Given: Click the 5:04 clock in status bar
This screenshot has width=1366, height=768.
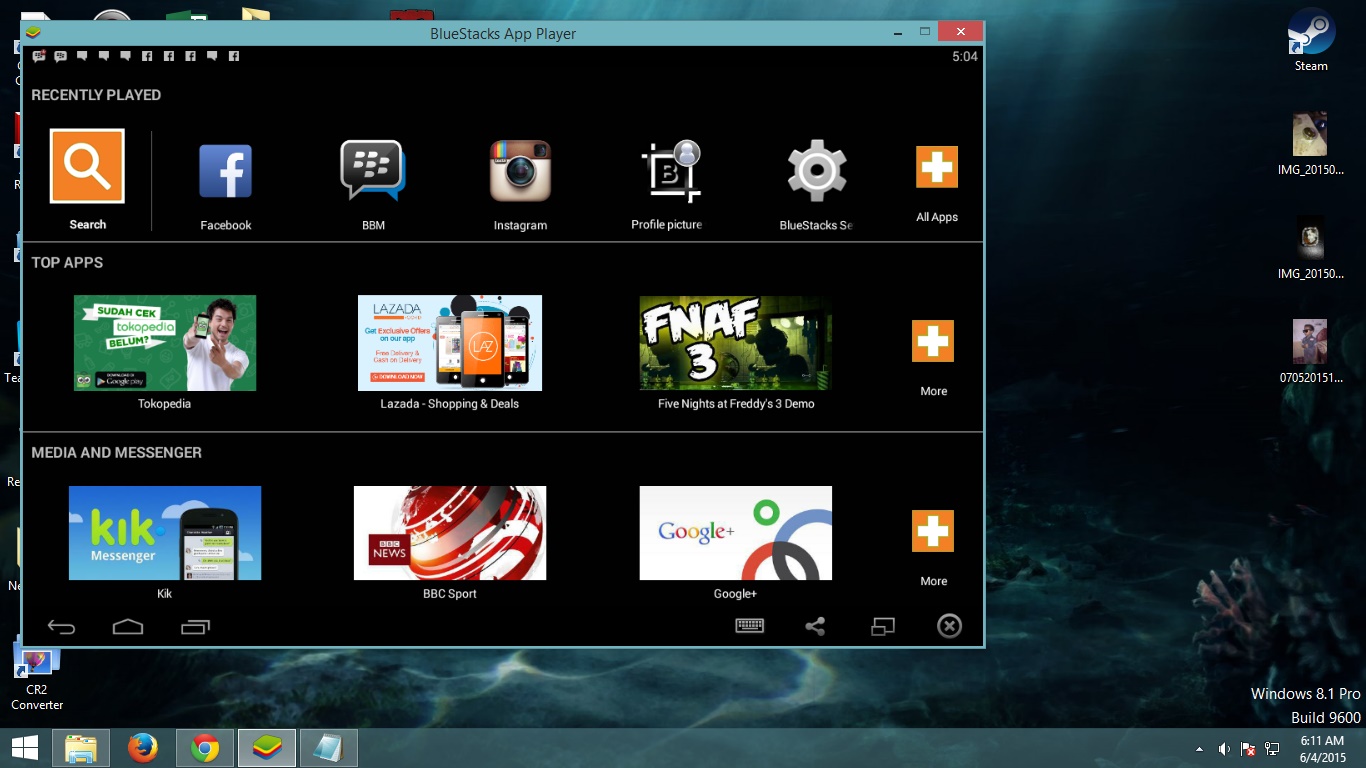Looking at the screenshot, I should tap(964, 57).
